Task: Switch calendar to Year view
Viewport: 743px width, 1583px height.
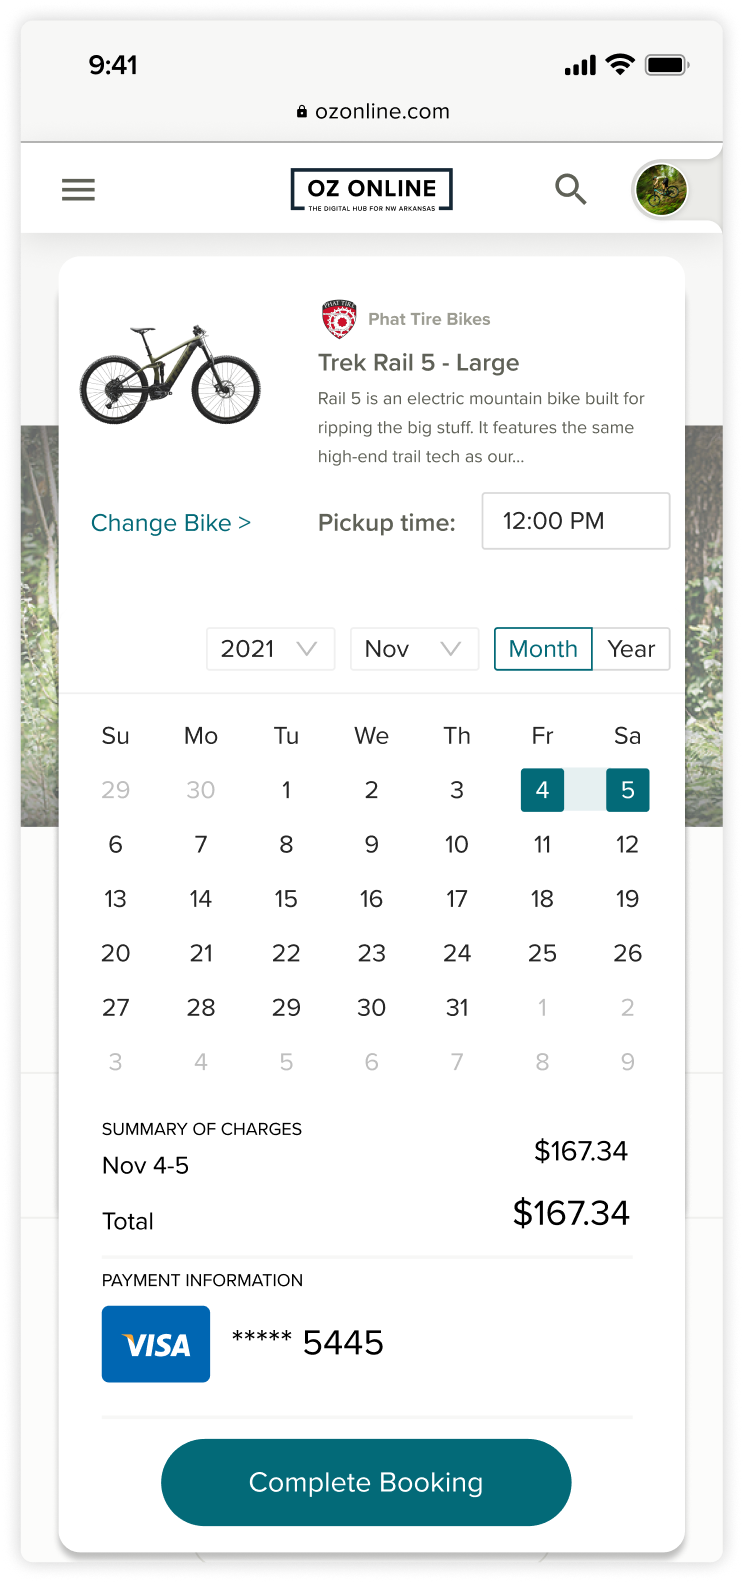Action: (x=631, y=649)
